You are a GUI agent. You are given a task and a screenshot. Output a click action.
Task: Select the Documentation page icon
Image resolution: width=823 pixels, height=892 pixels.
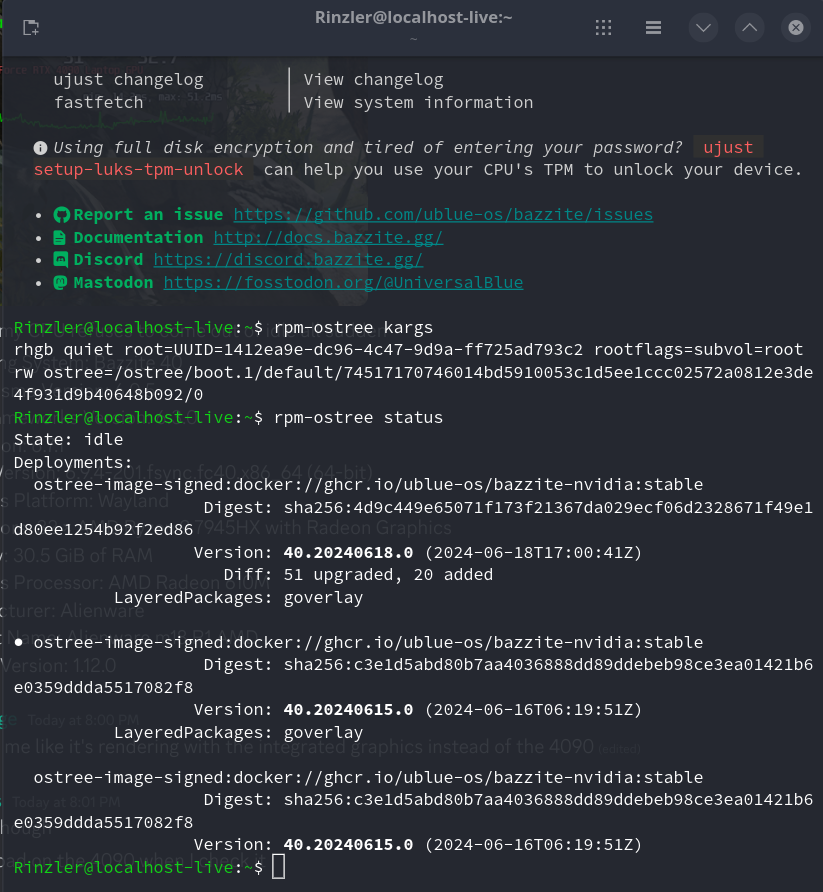[61, 237]
